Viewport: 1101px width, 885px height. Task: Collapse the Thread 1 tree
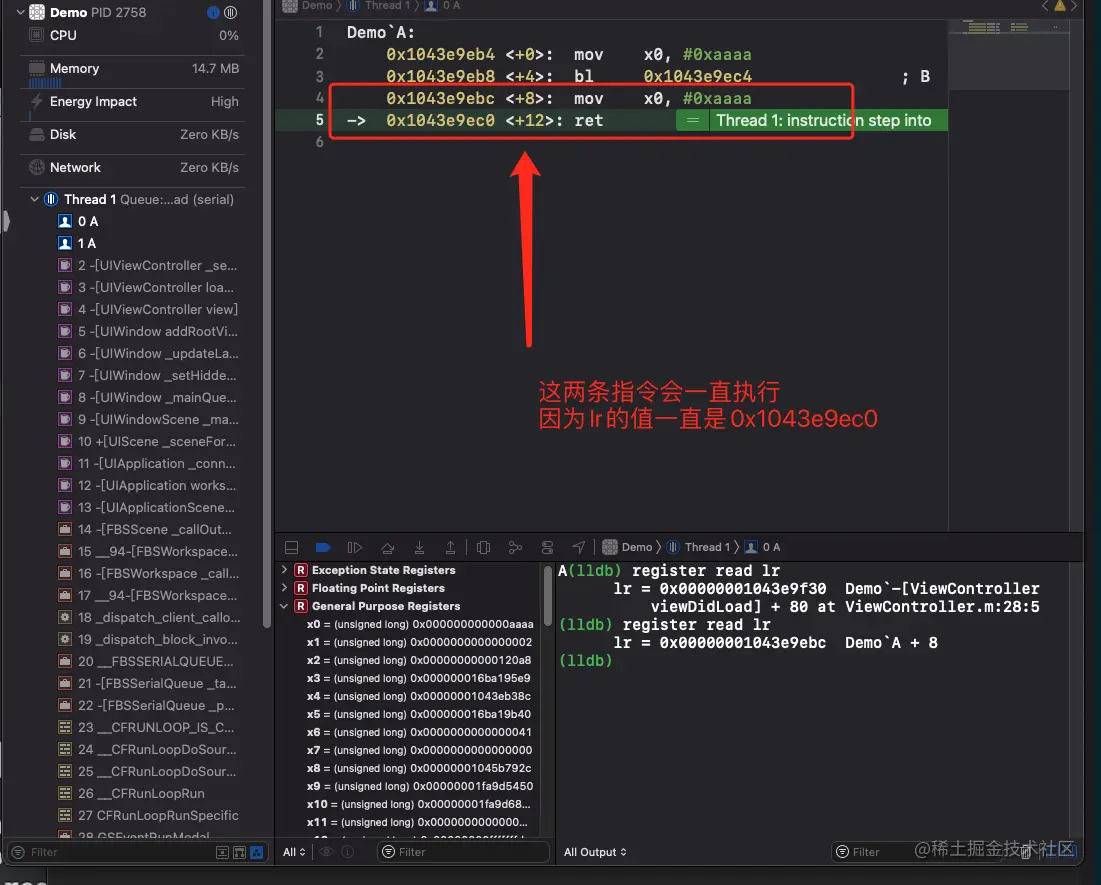tap(34, 199)
